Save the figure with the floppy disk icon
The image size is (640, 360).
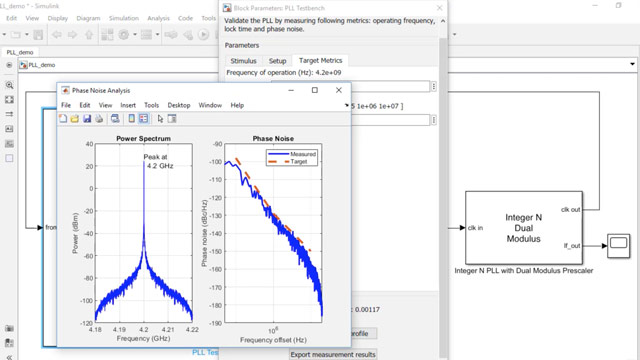(x=87, y=119)
